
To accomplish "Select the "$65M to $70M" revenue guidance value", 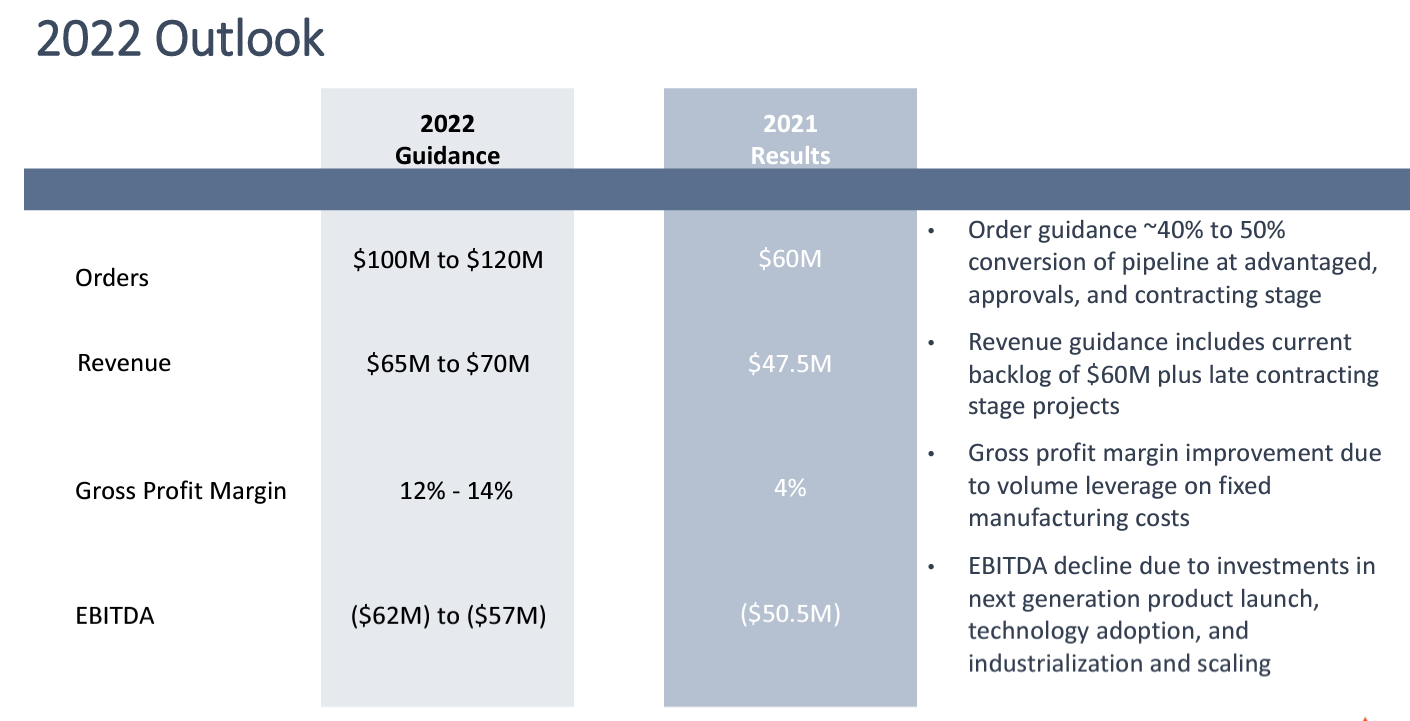I will click(448, 364).
